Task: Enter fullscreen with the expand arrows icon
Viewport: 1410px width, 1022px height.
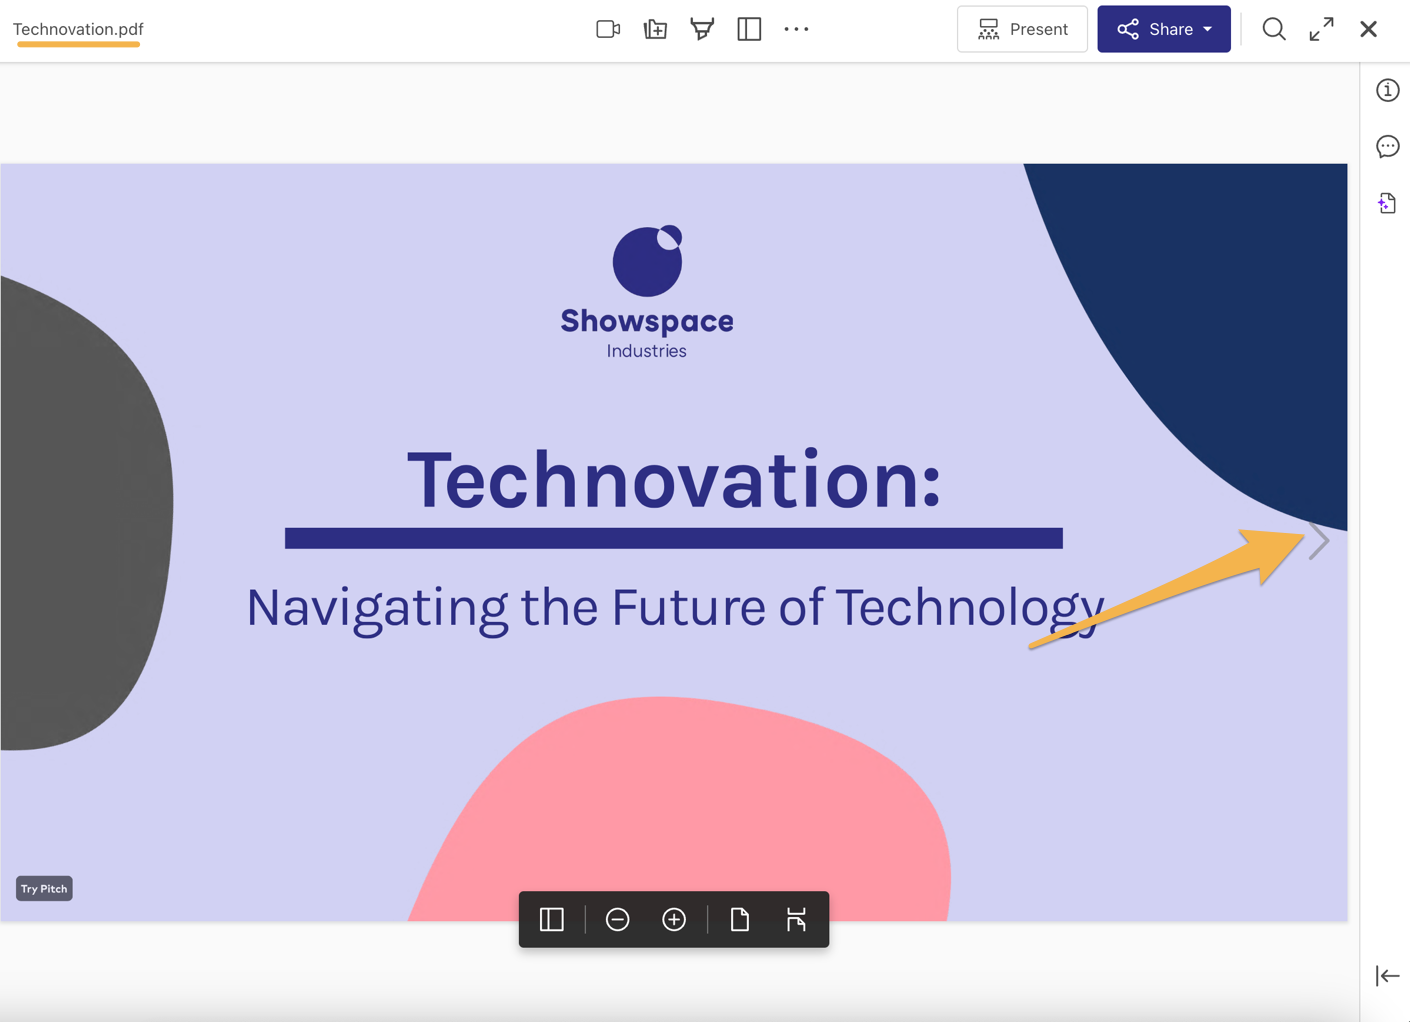Action: coord(1321,29)
